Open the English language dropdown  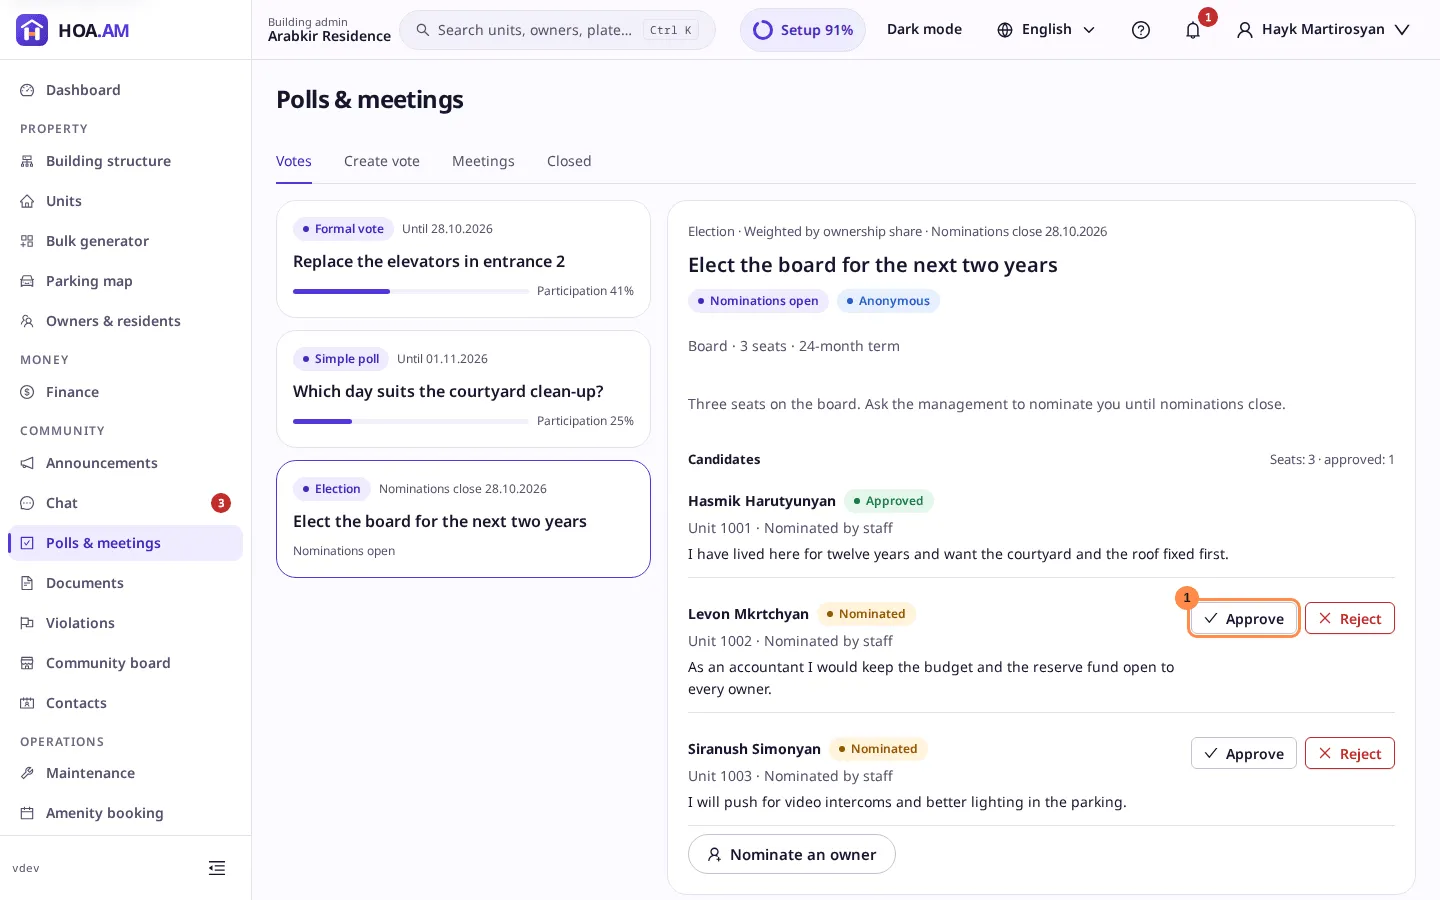click(x=1046, y=30)
